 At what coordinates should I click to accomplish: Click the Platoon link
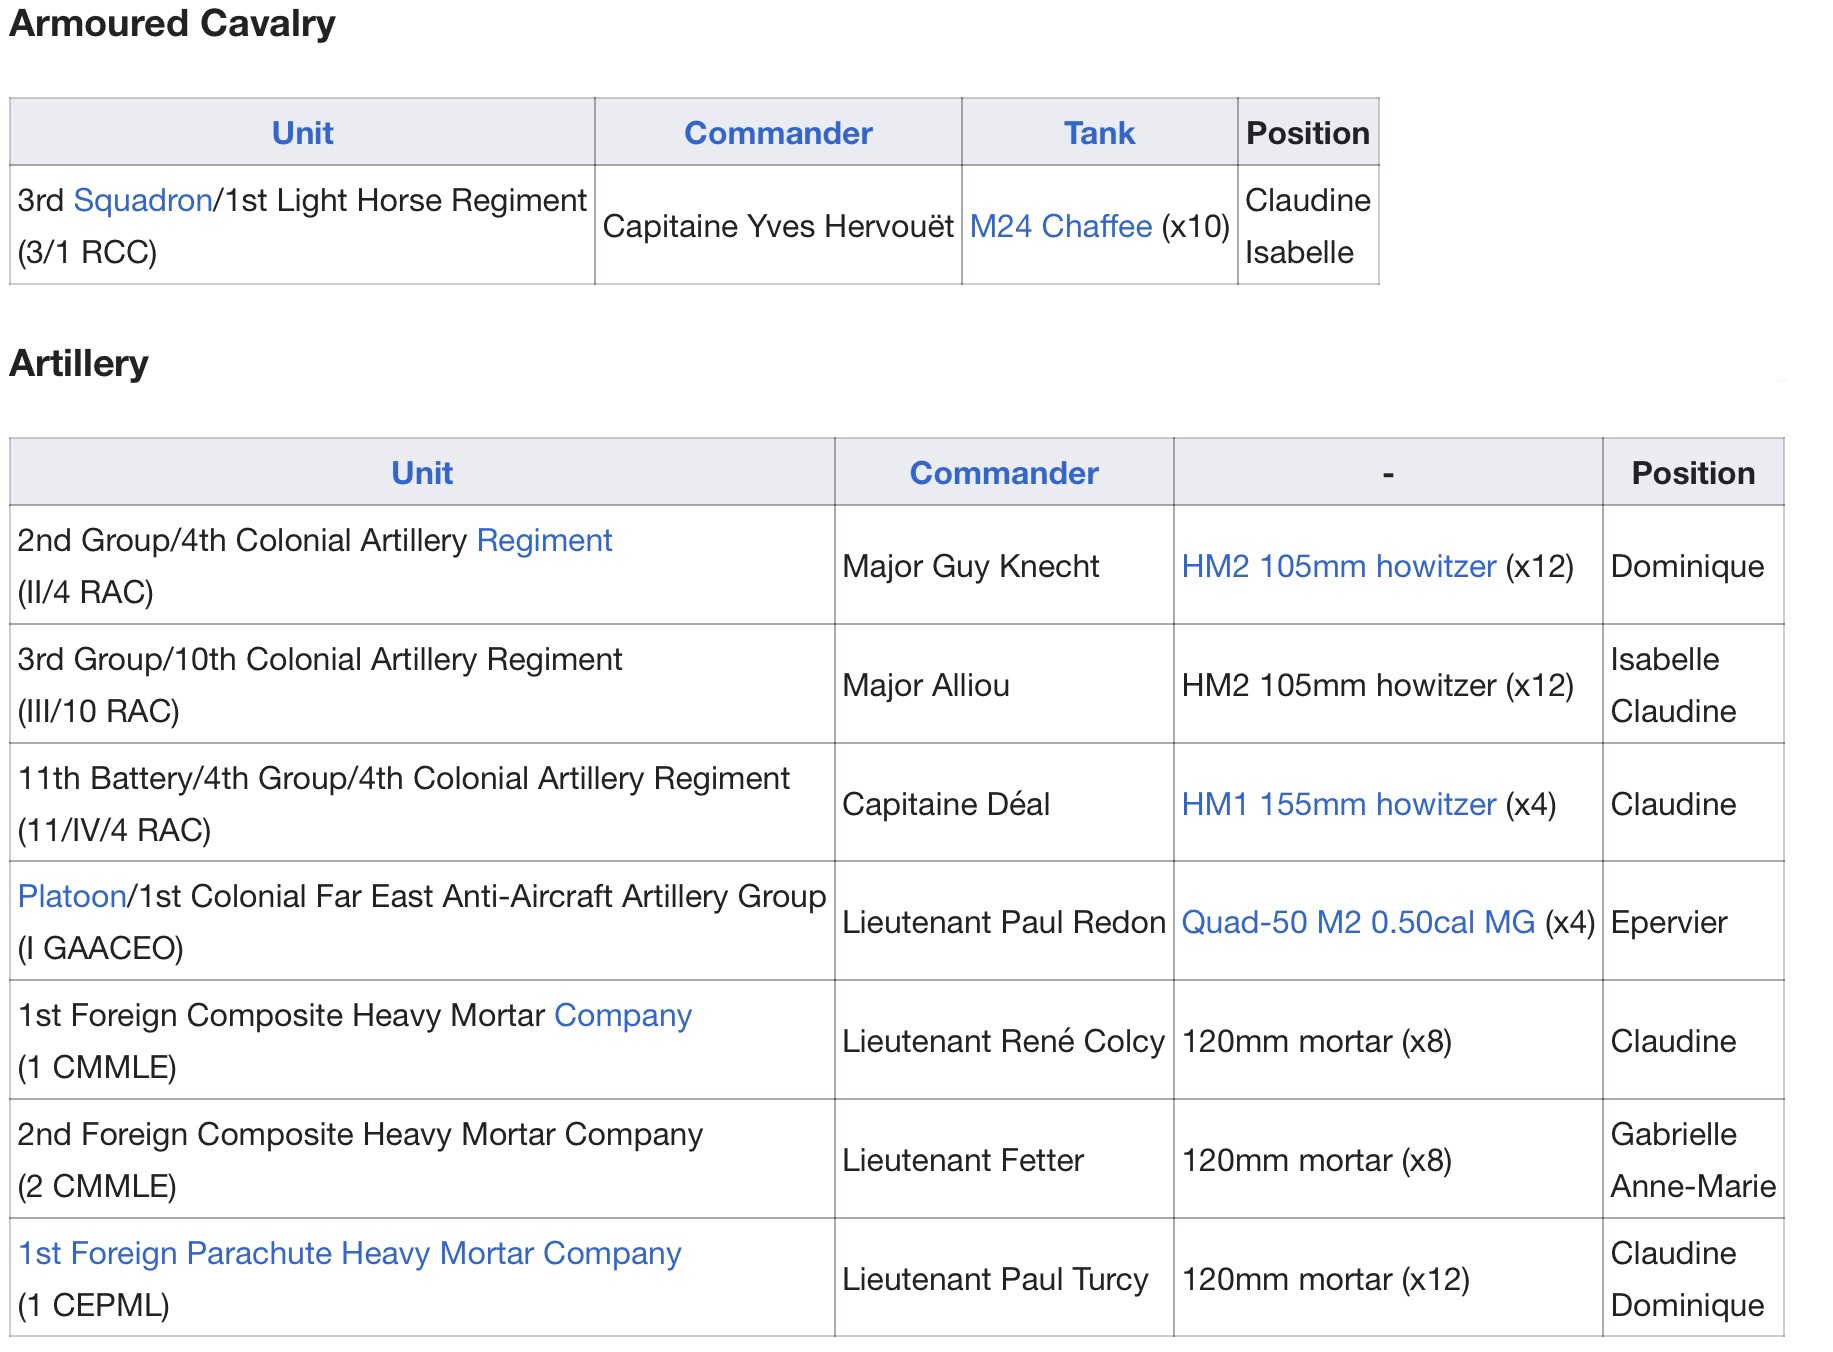point(72,896)
